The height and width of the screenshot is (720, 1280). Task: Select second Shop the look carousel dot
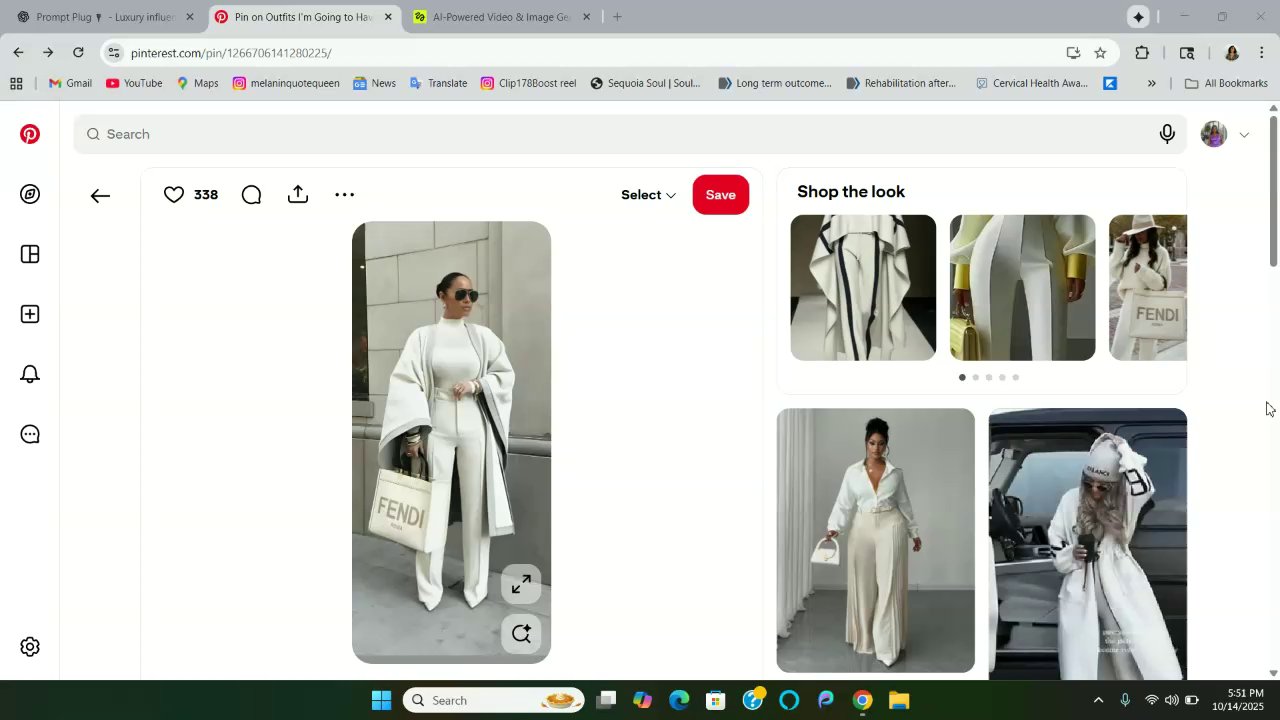[975, 377]
